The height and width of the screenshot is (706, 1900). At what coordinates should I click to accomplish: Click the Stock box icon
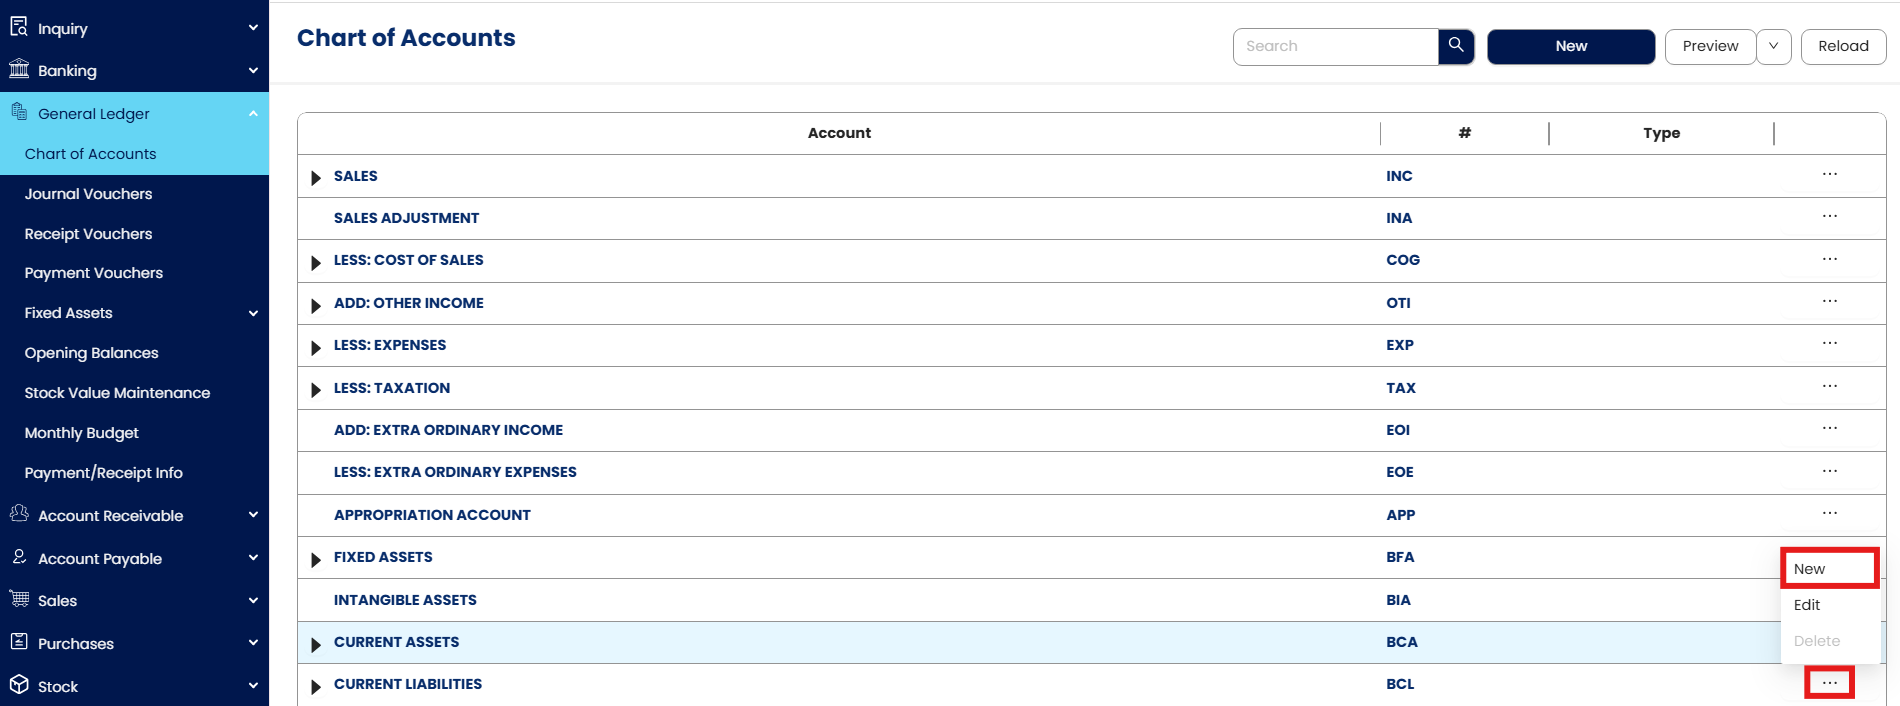(x=19, y=685)
